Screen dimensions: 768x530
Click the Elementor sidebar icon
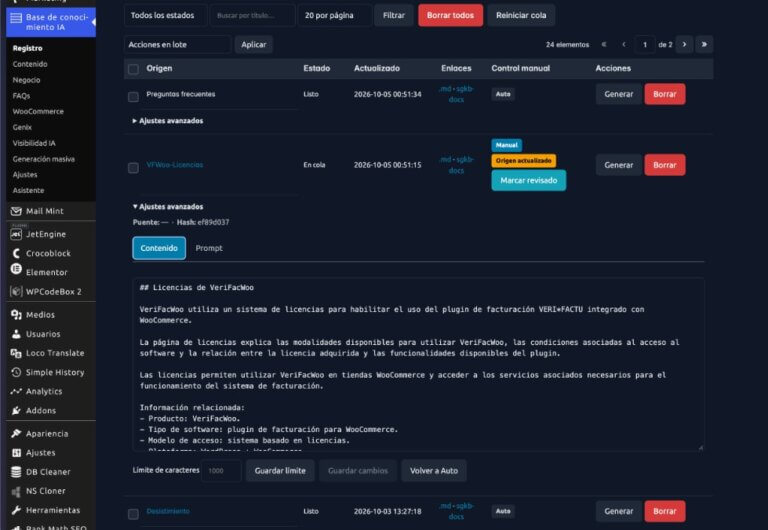click(x=16, y=269)
